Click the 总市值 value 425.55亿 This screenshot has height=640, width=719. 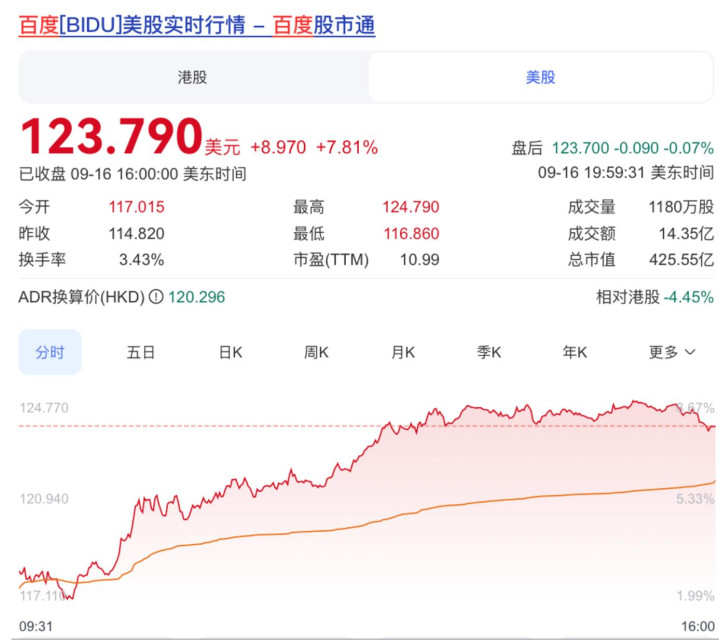tap(681, 260)
